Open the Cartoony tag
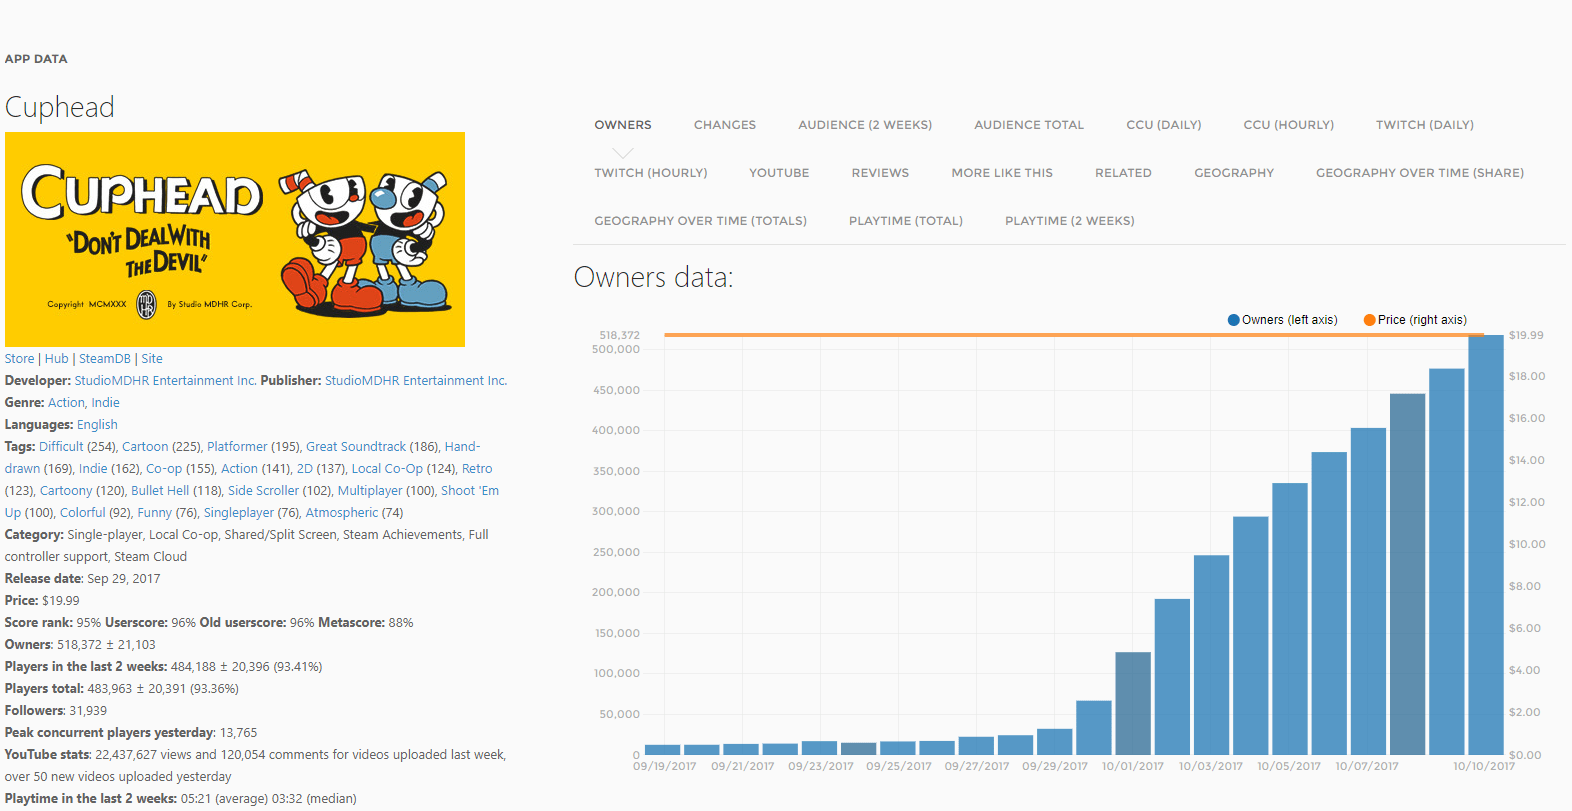The height and width of the screenshot is (811, 1572). (66, 491)
